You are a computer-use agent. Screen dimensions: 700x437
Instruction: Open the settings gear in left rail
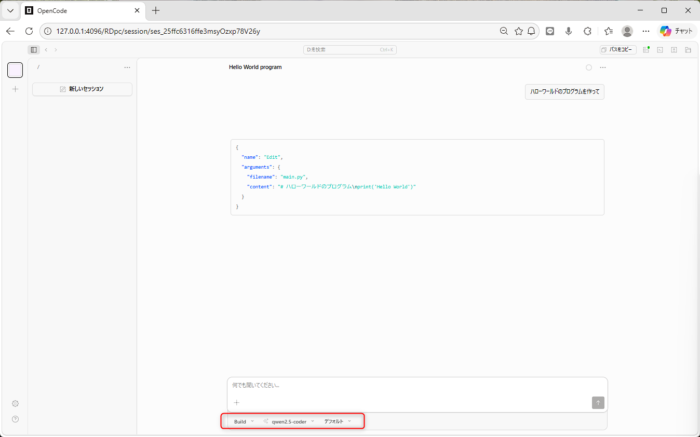click(15, 403)
